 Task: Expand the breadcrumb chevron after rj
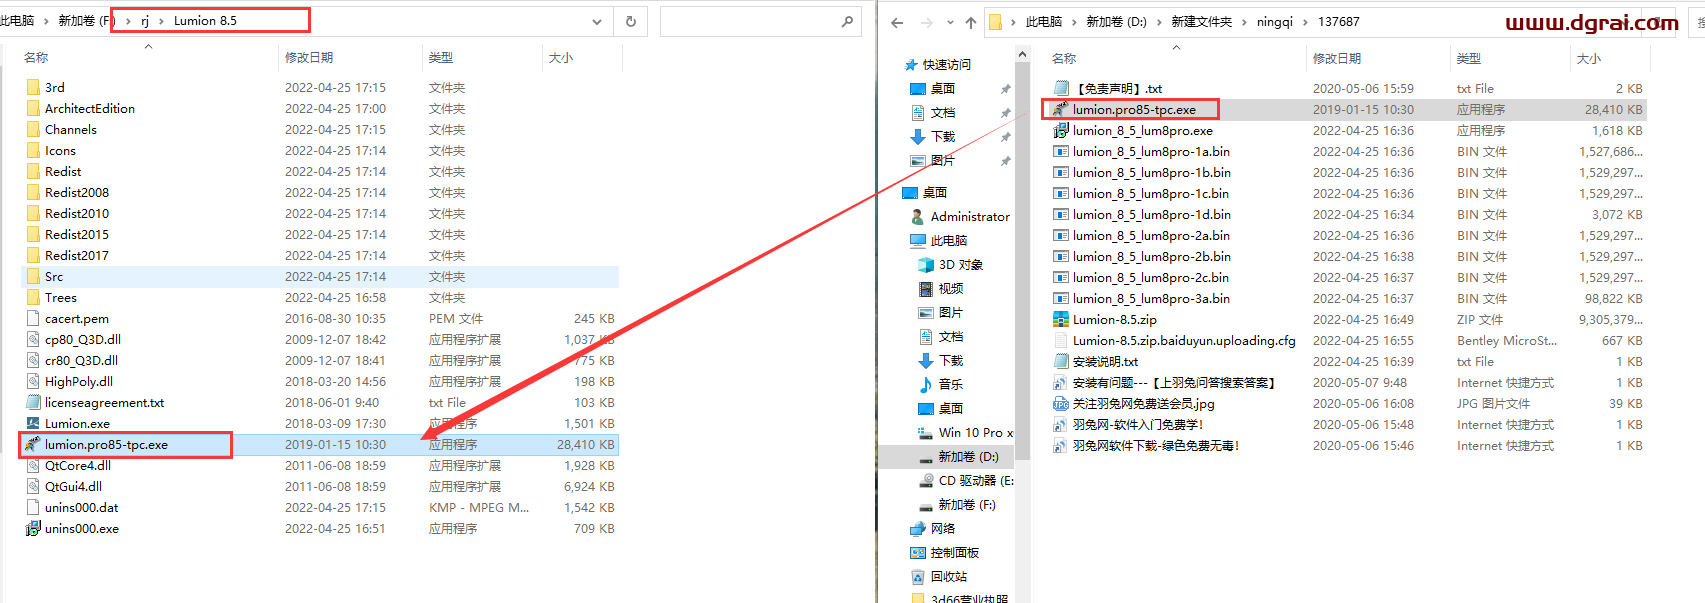(160, 21)
